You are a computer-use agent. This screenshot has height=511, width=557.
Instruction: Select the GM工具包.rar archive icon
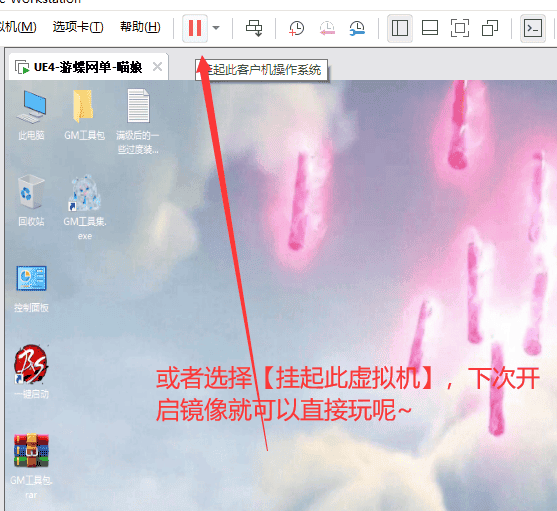tap(31, 466)
